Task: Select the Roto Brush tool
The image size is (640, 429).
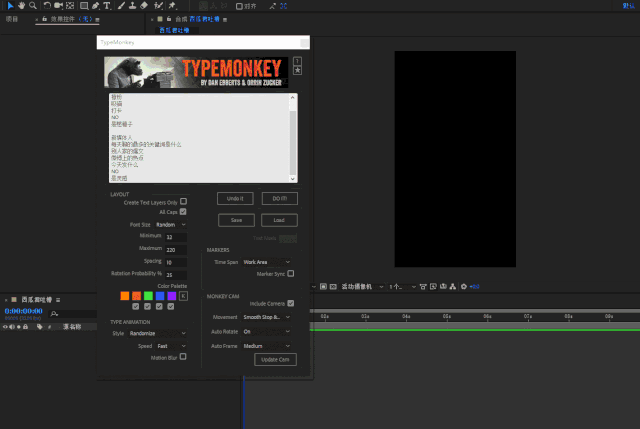Action: point(158,6)
